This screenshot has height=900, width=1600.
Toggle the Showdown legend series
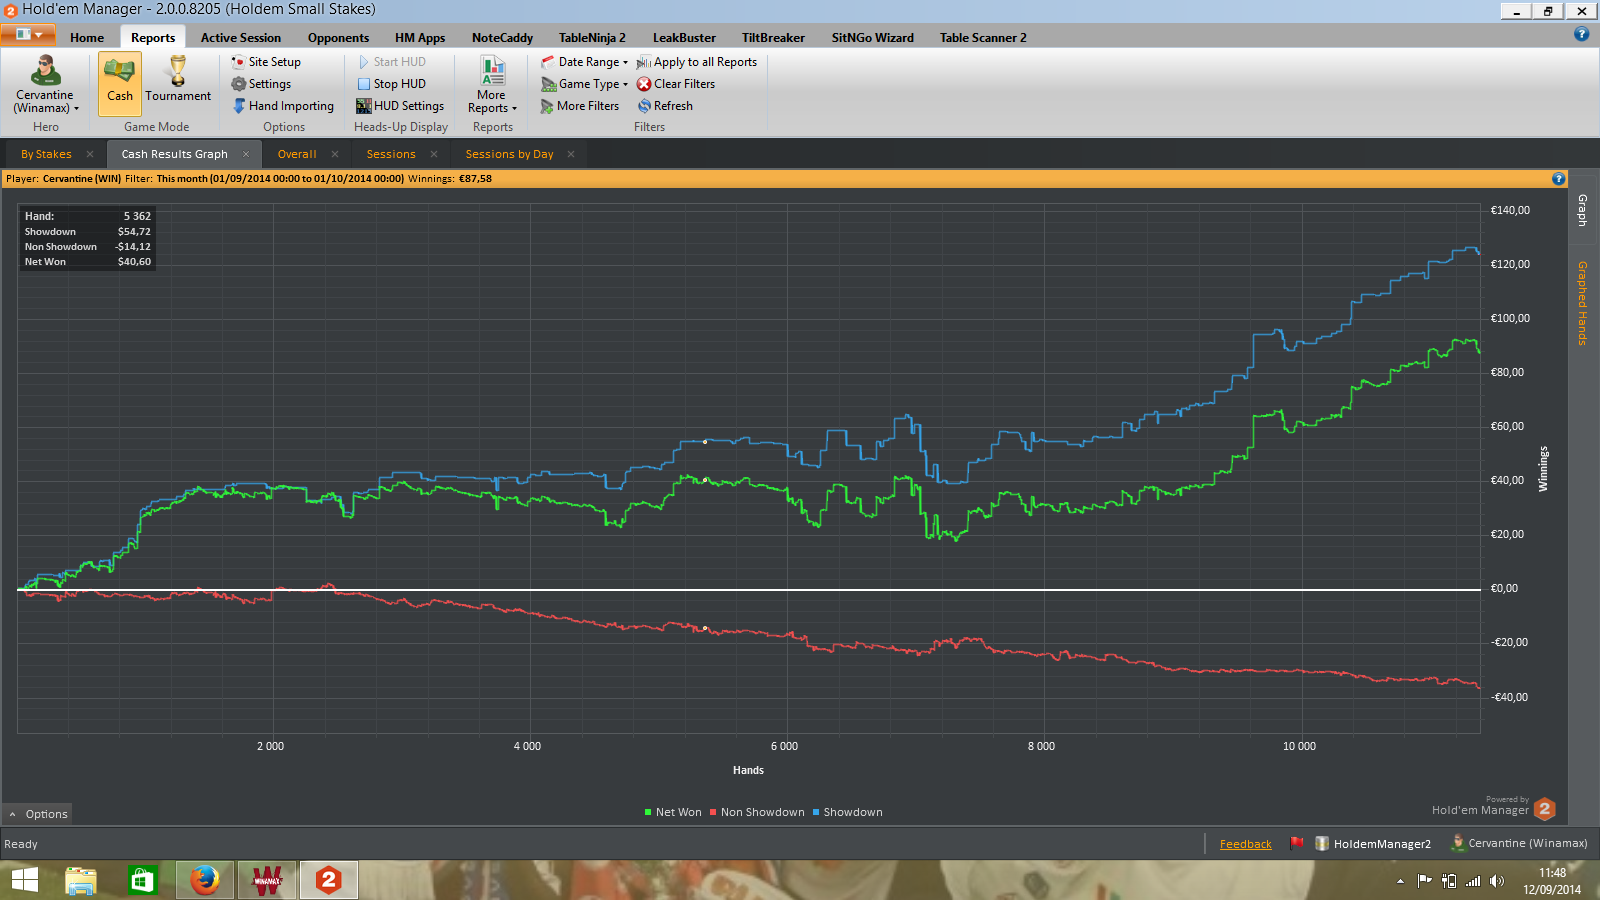click(848, 812)
